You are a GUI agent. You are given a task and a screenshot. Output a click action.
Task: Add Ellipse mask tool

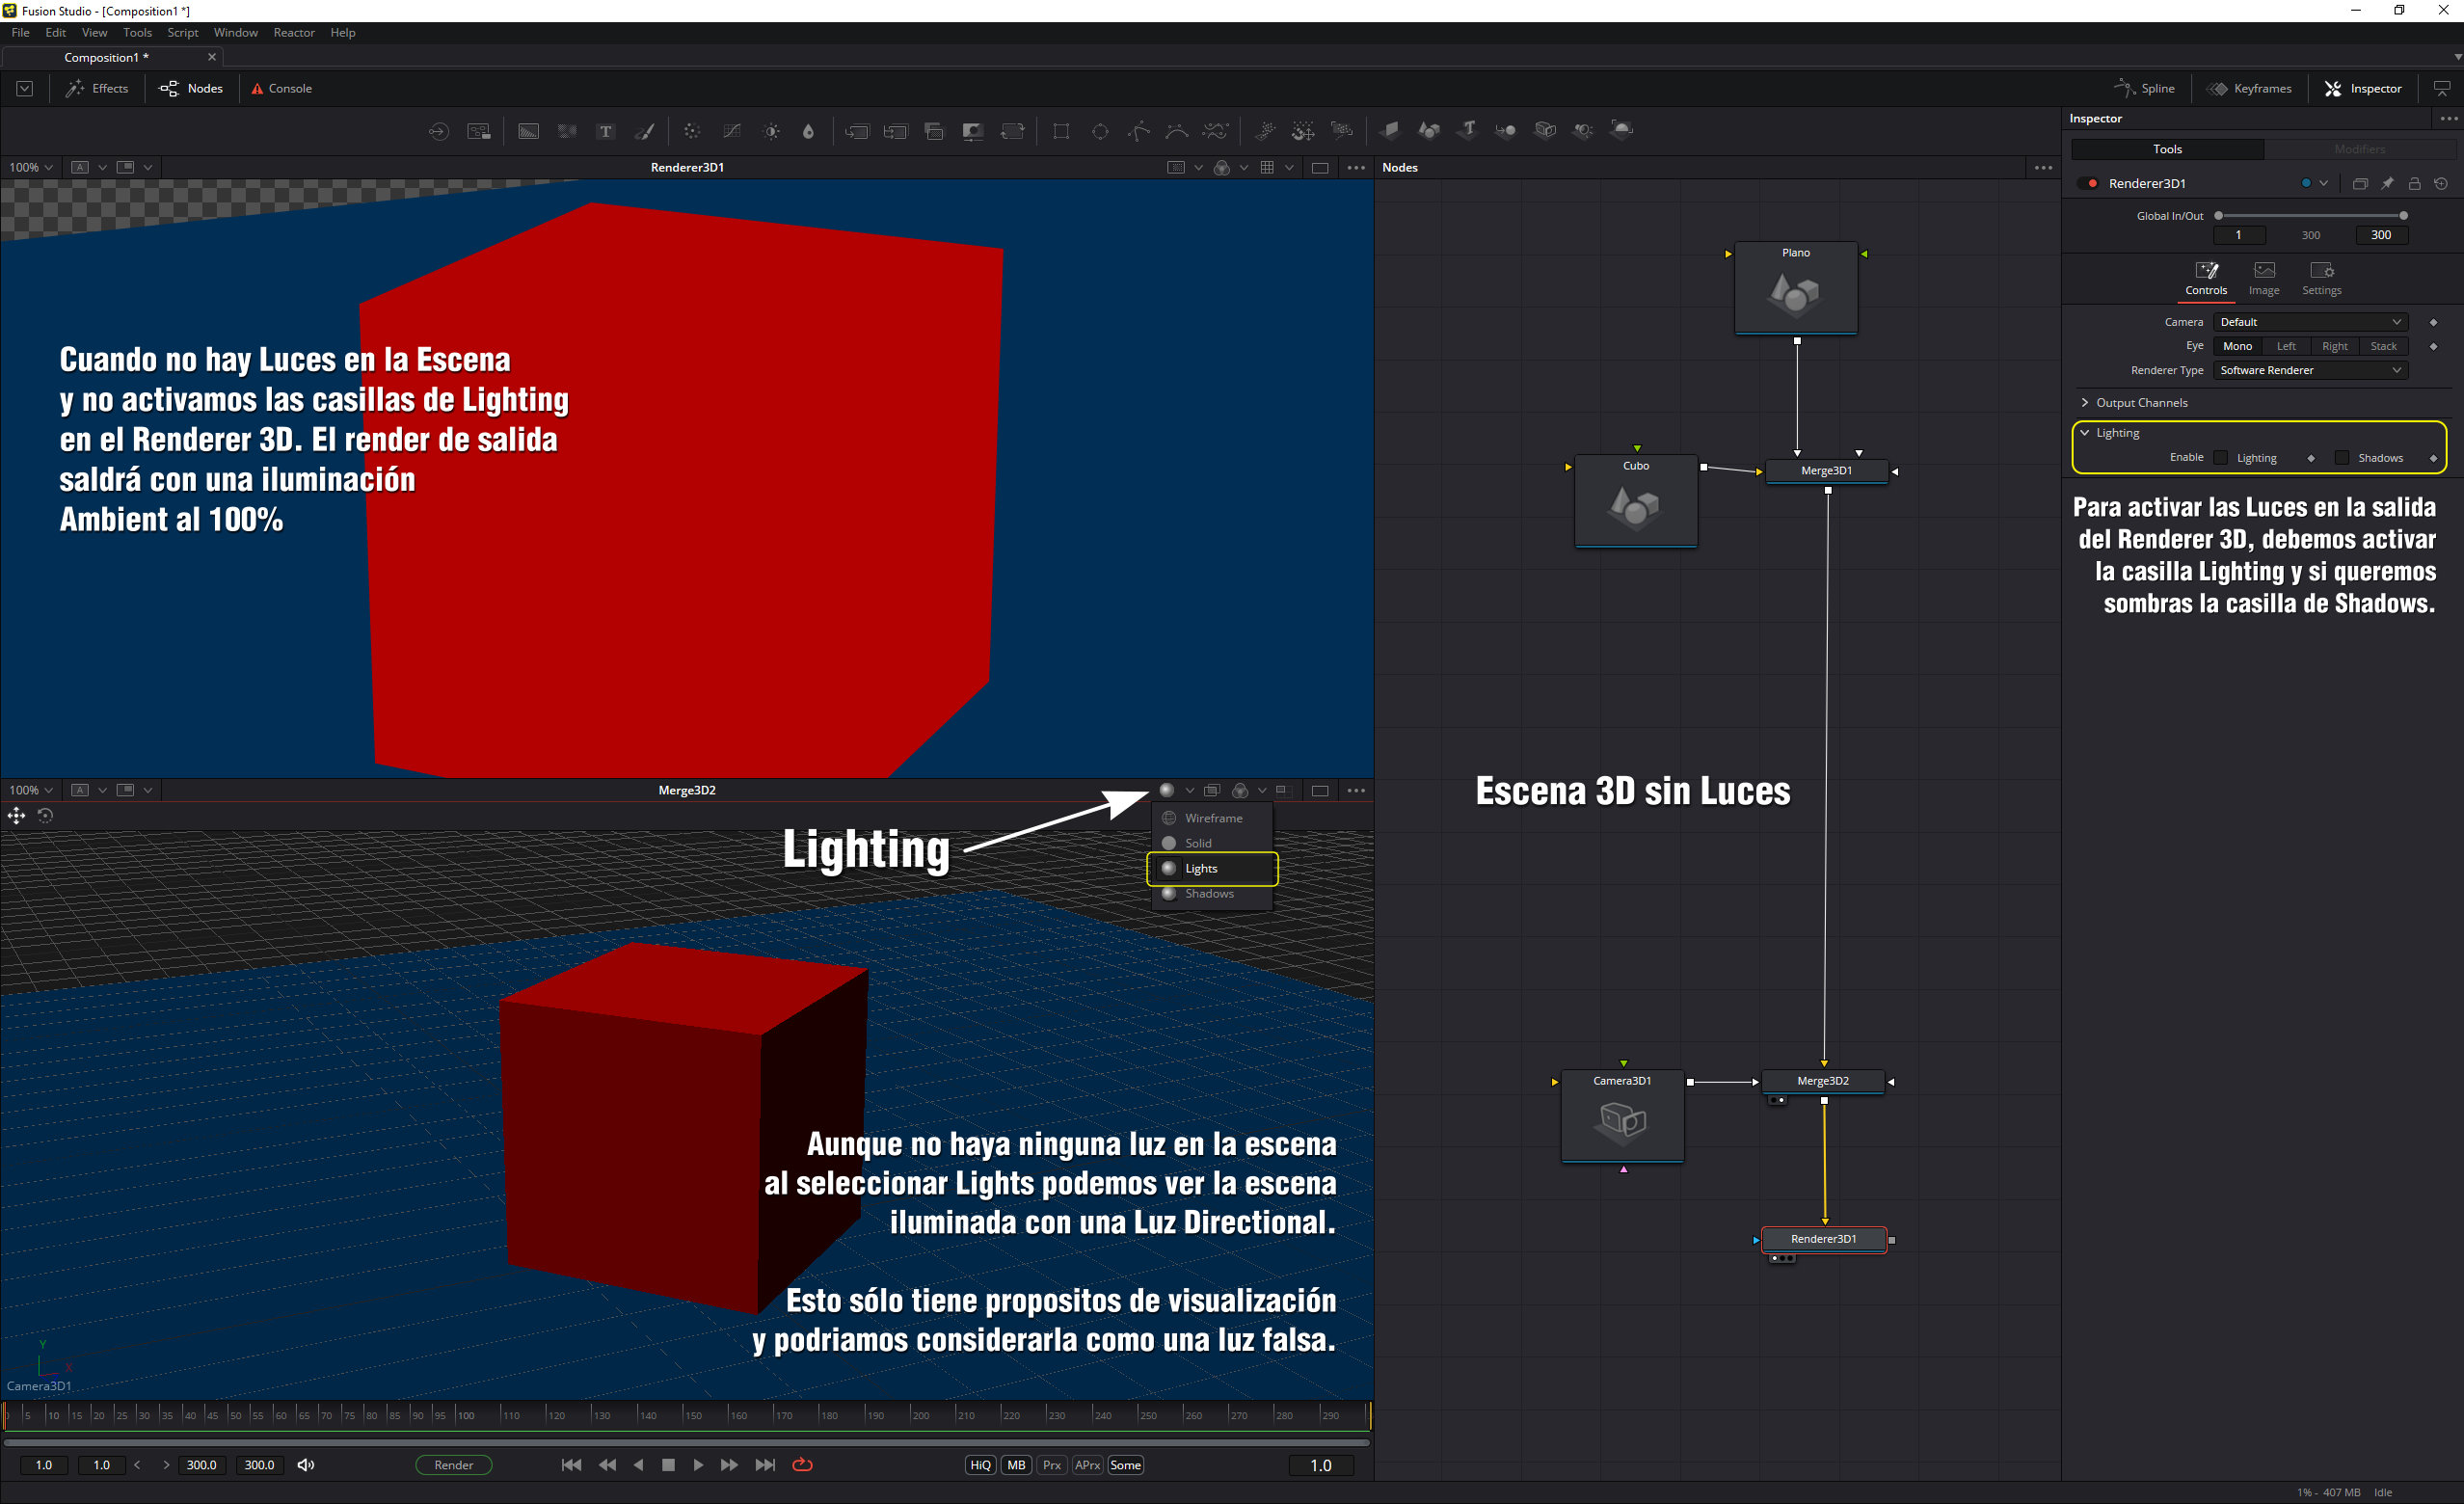[1100, 131]
